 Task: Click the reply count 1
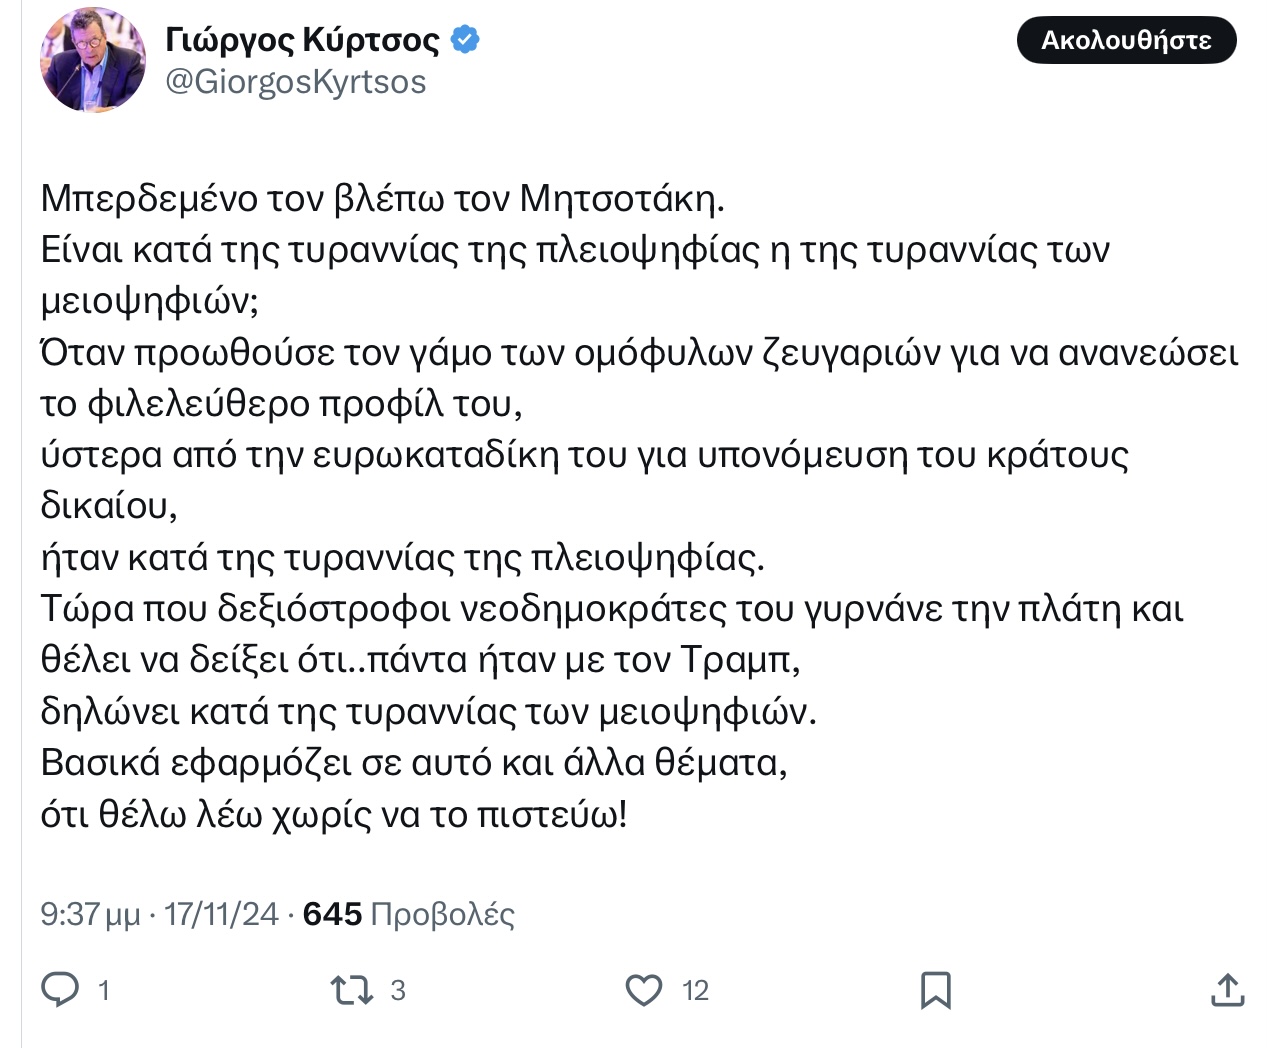104,990
